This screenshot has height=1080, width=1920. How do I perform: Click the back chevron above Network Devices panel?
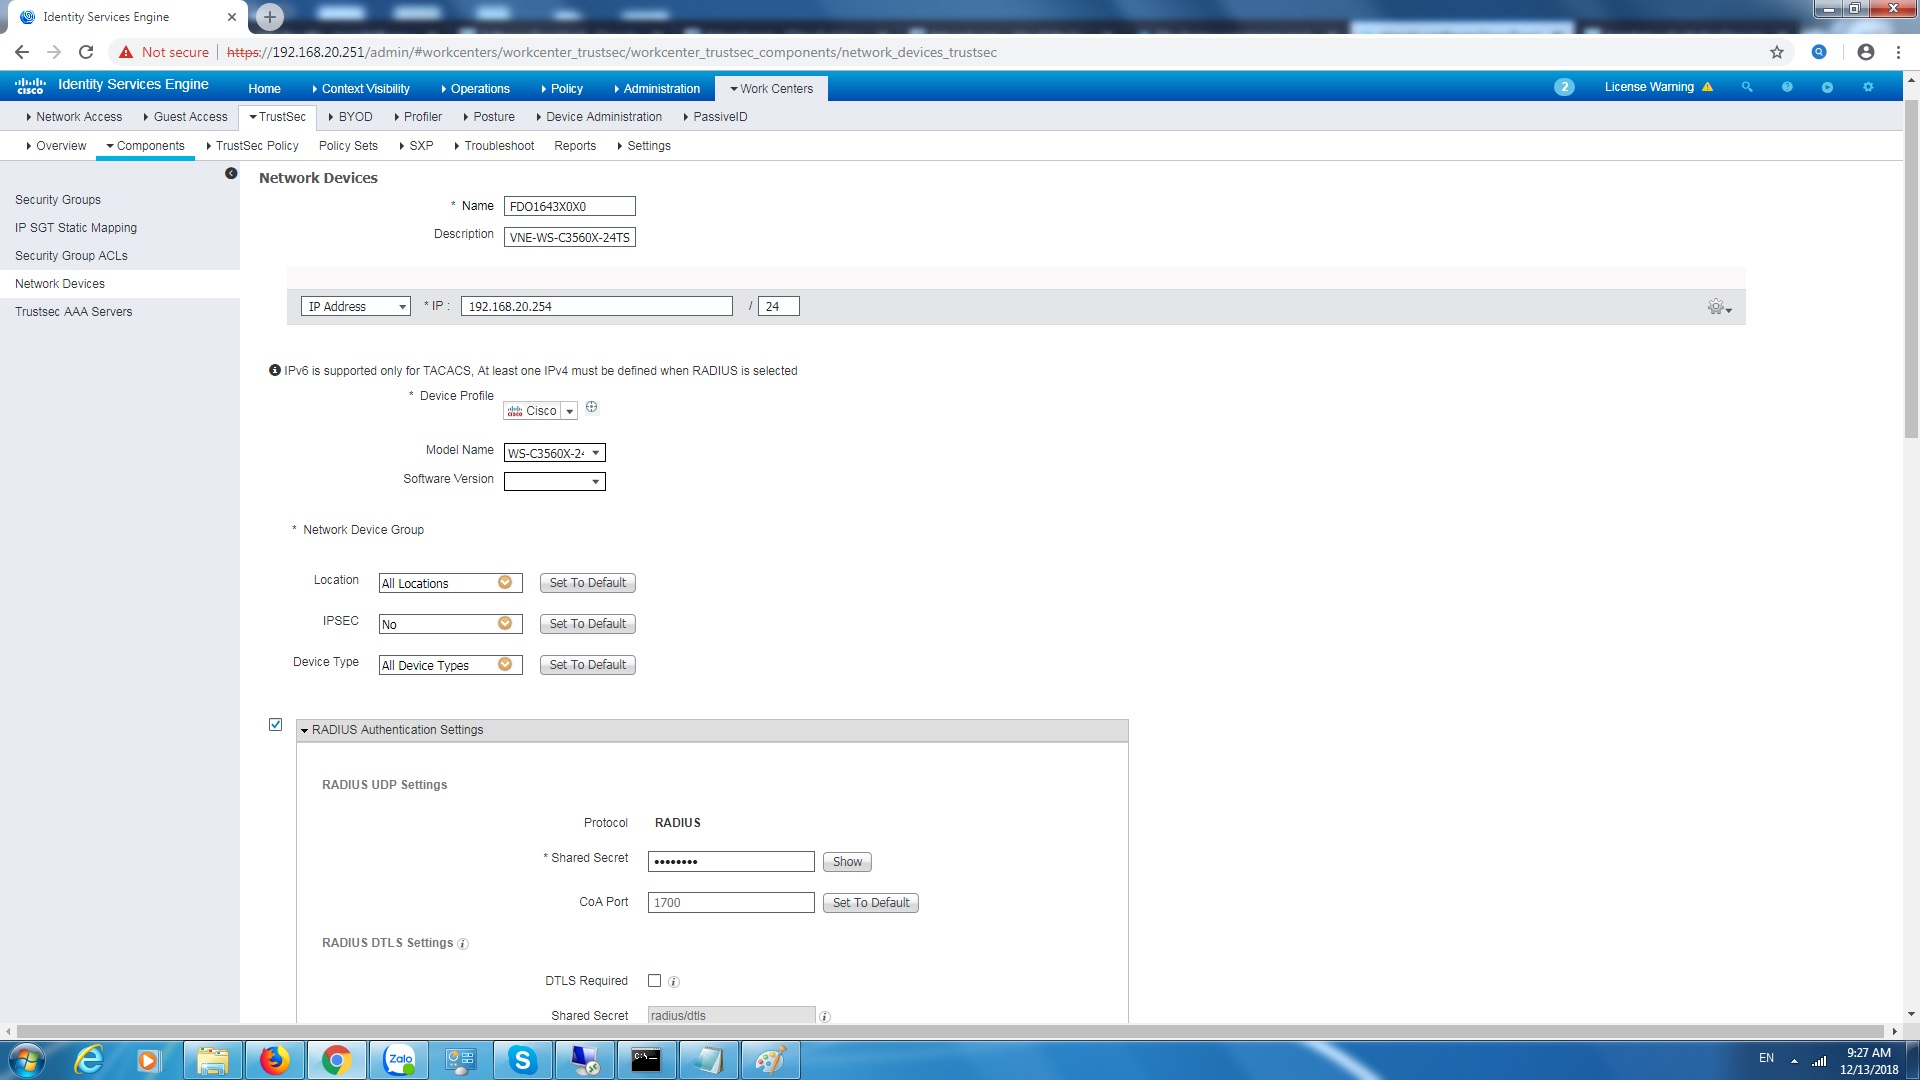coord(232,172)
